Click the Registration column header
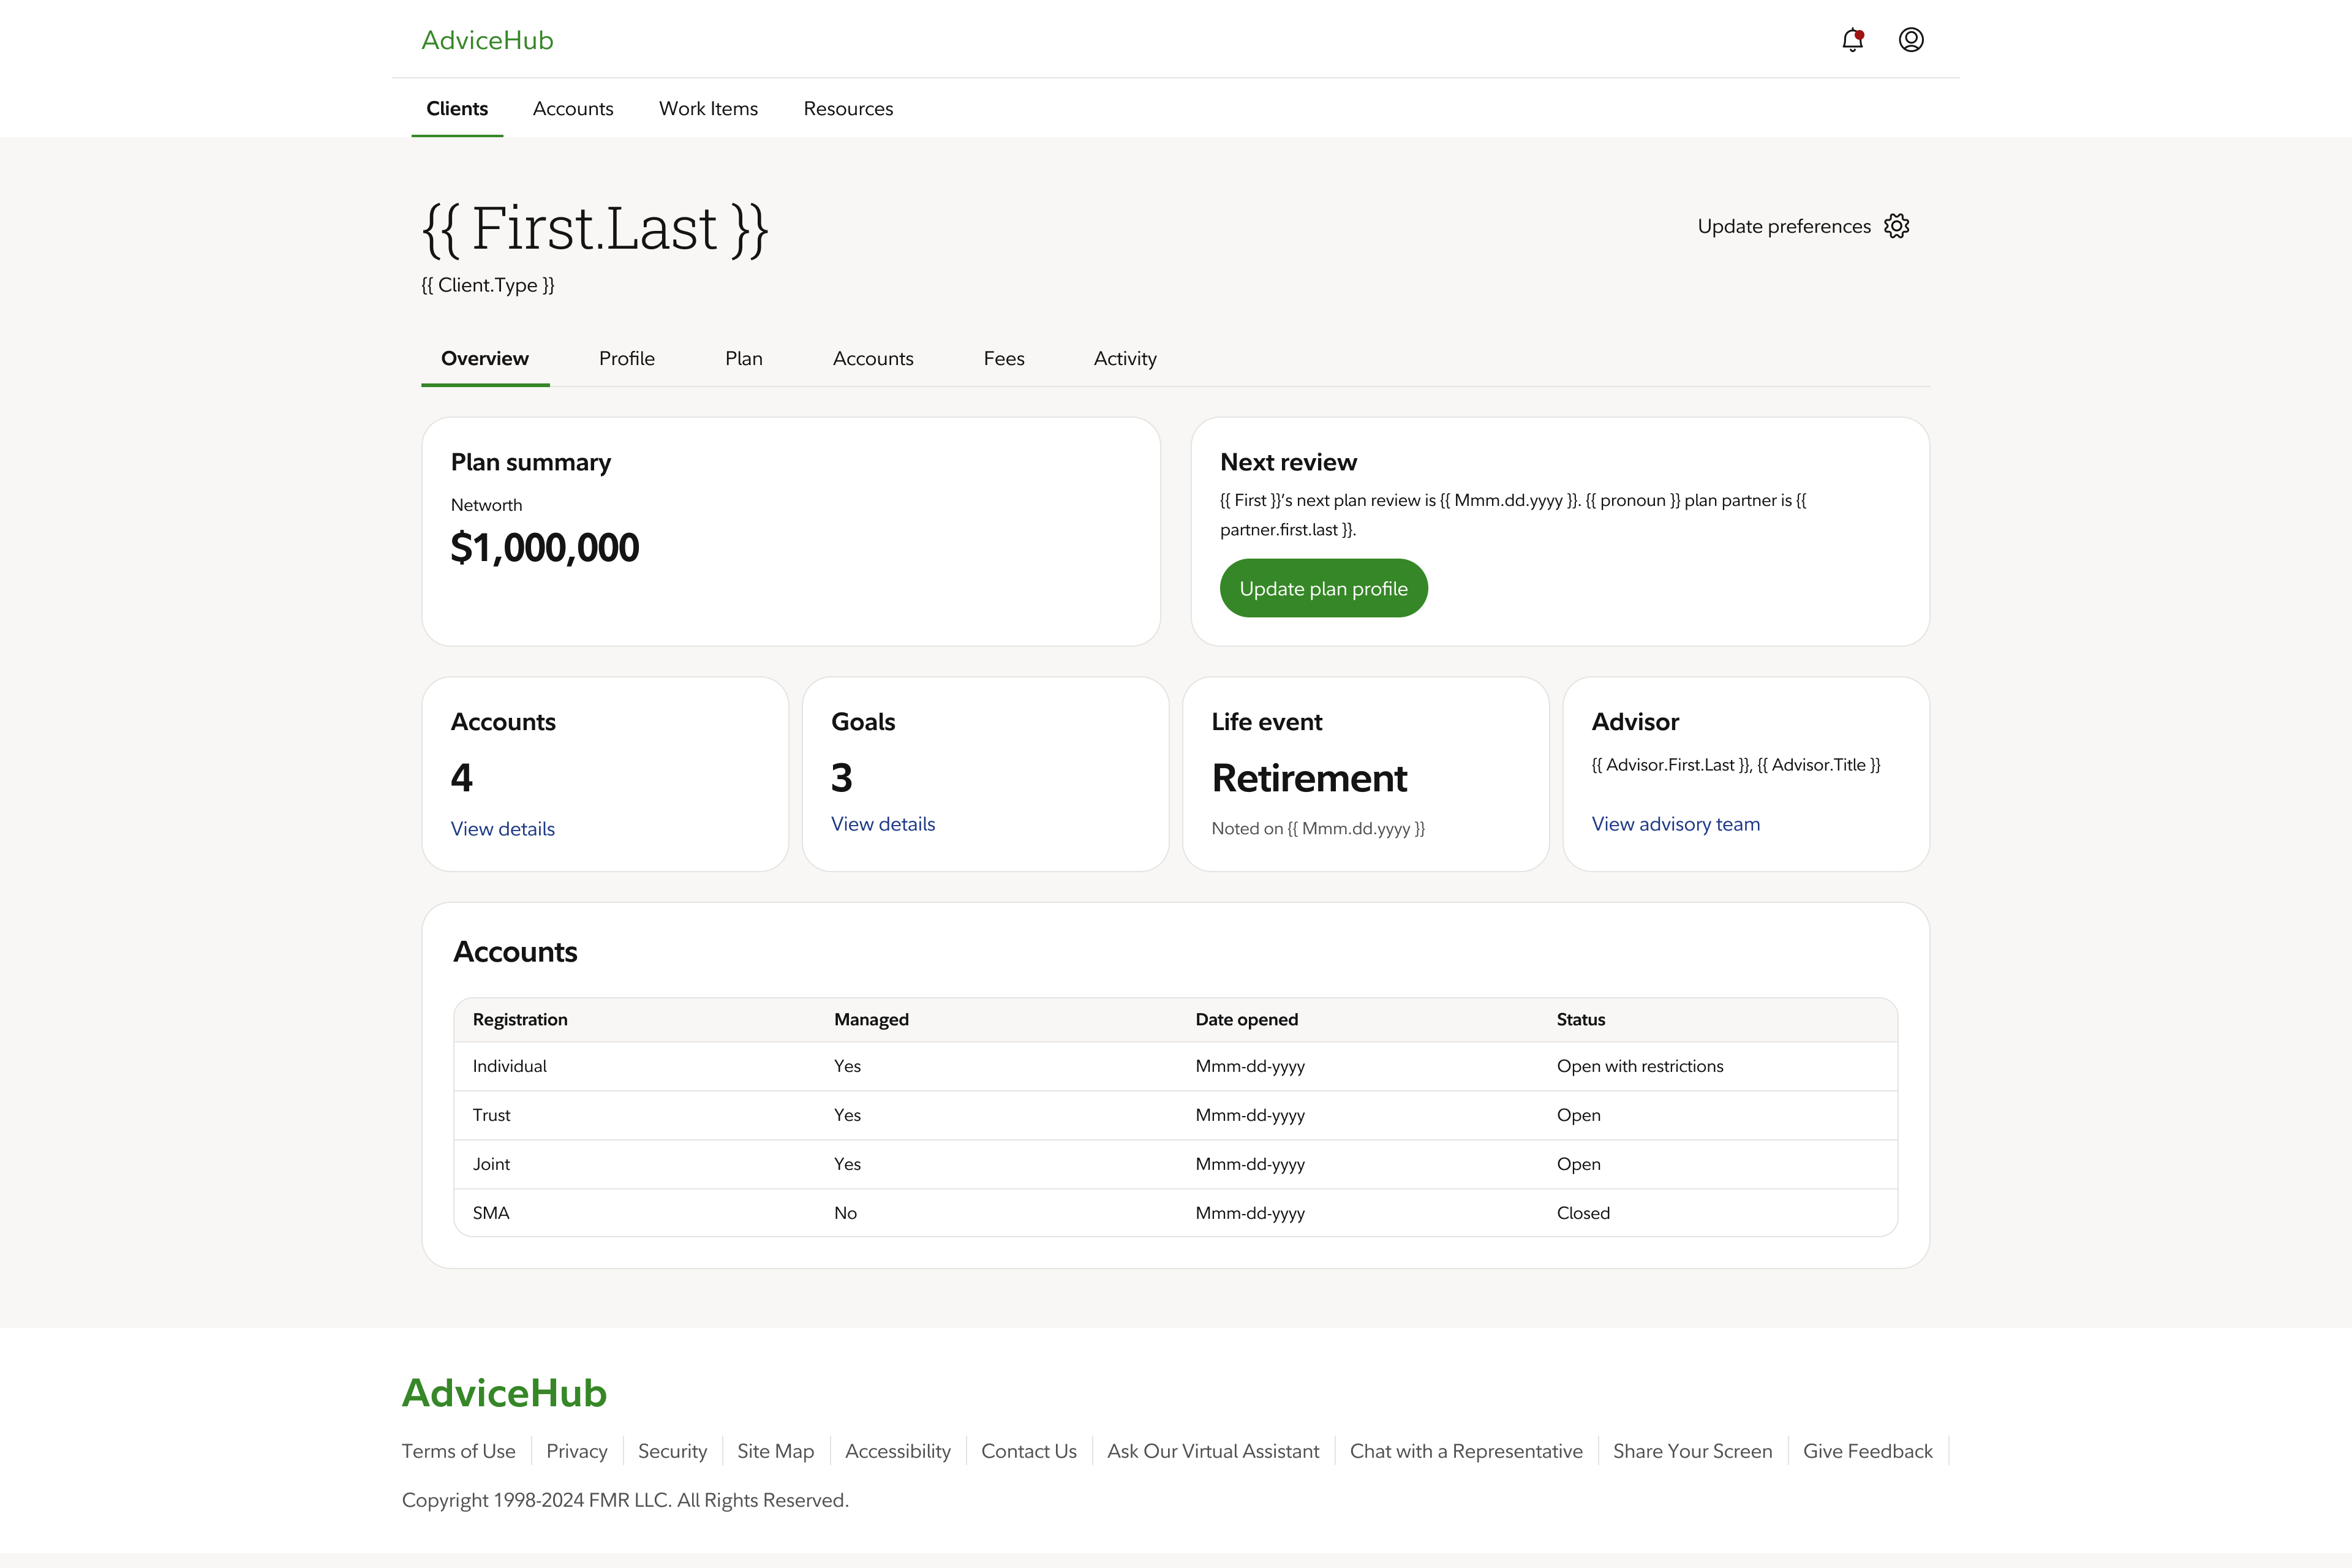Viewport: 2352px width, 1568px height. coord(520,1019)
